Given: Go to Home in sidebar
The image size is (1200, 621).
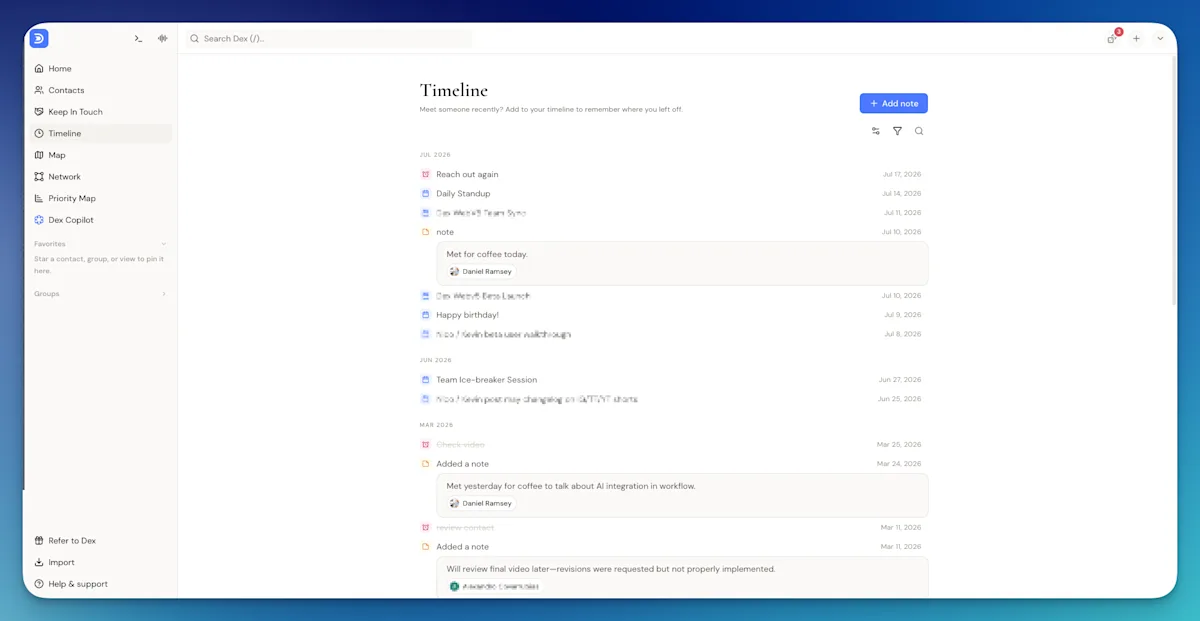Looking at the screenshot, I should tap(100, 69).
